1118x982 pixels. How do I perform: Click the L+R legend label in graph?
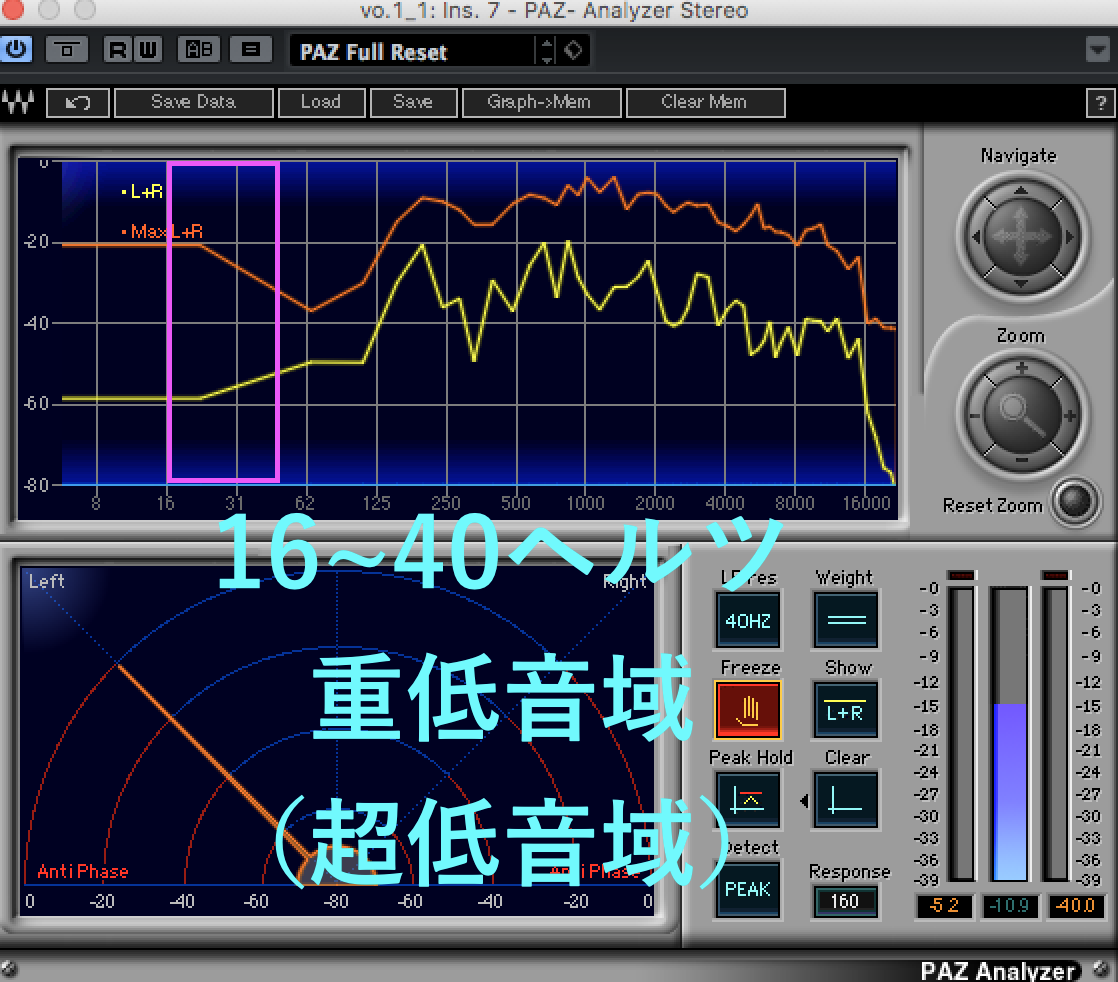tap(146, 191)
